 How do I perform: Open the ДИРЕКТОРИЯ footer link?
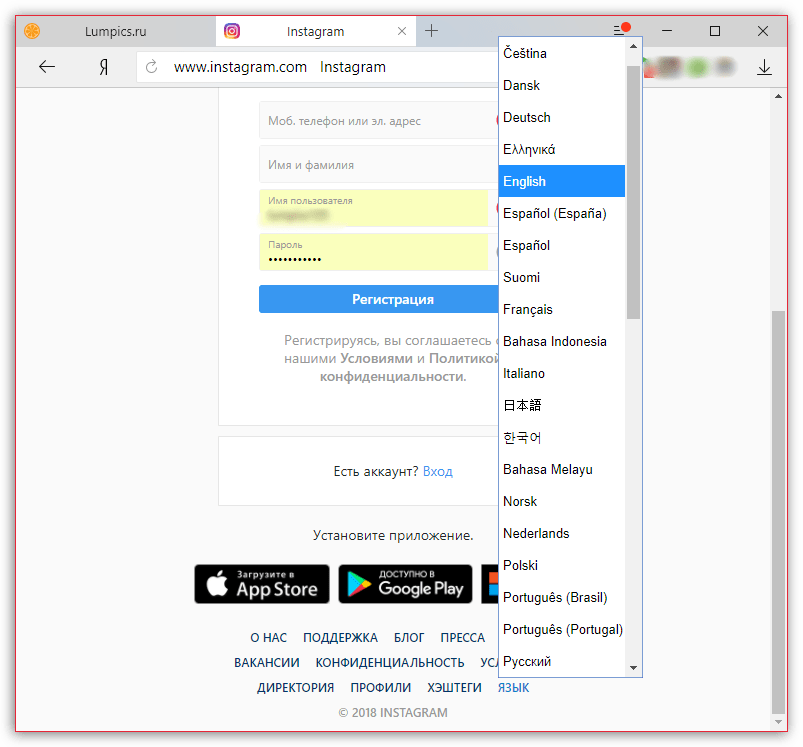(x=295, y=688)
